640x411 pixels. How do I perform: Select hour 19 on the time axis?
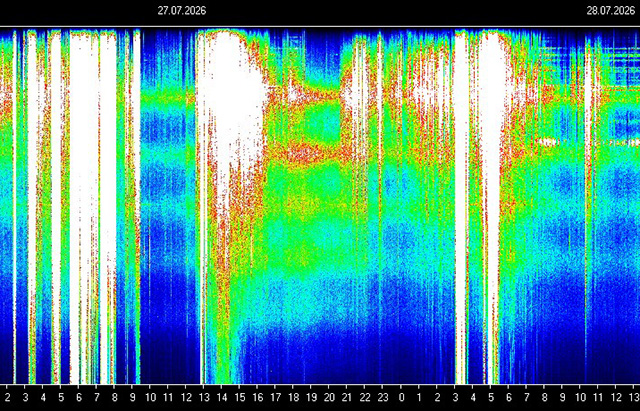(x=311, y=398)
